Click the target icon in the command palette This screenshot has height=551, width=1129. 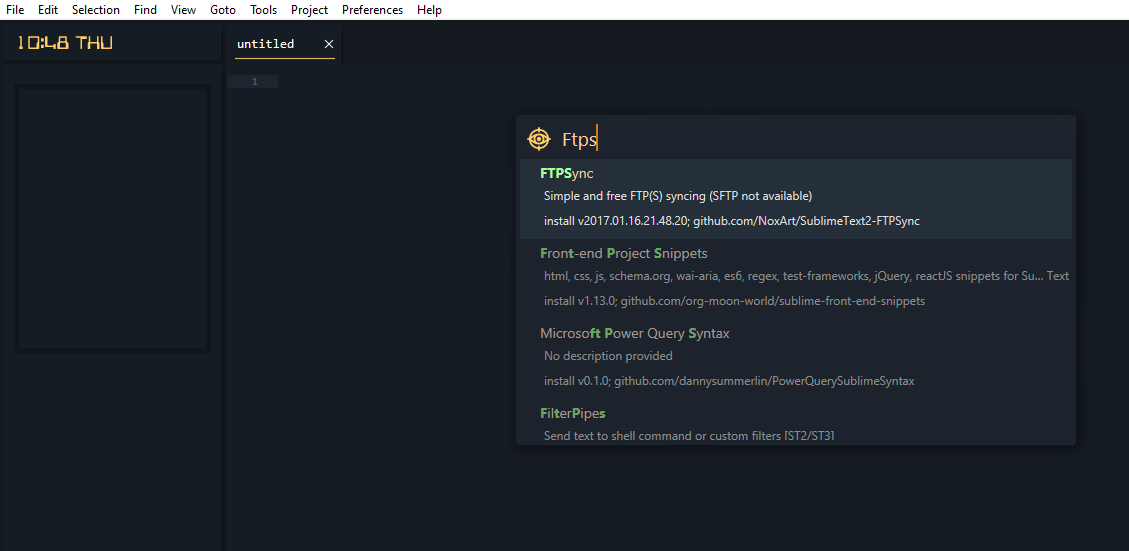click(539, 138)
